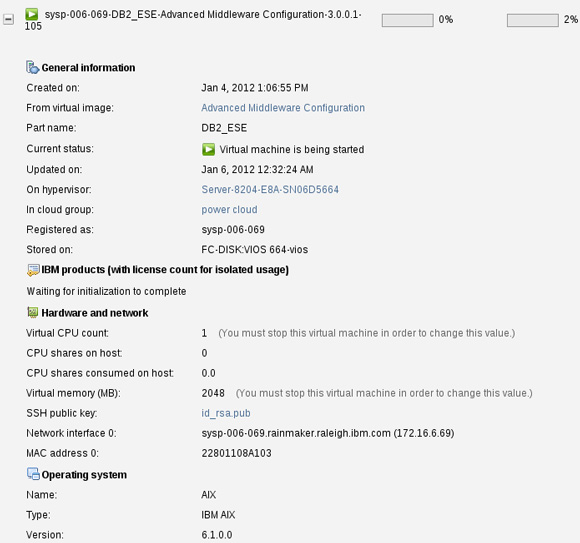The image size is (580, 543).
Task: Click the General information section icon
Action: tap(33, 68)
